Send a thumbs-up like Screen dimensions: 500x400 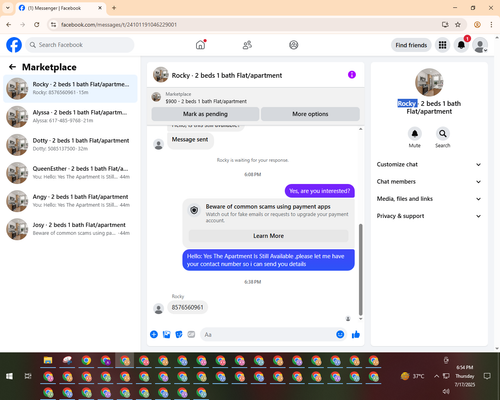356,334
